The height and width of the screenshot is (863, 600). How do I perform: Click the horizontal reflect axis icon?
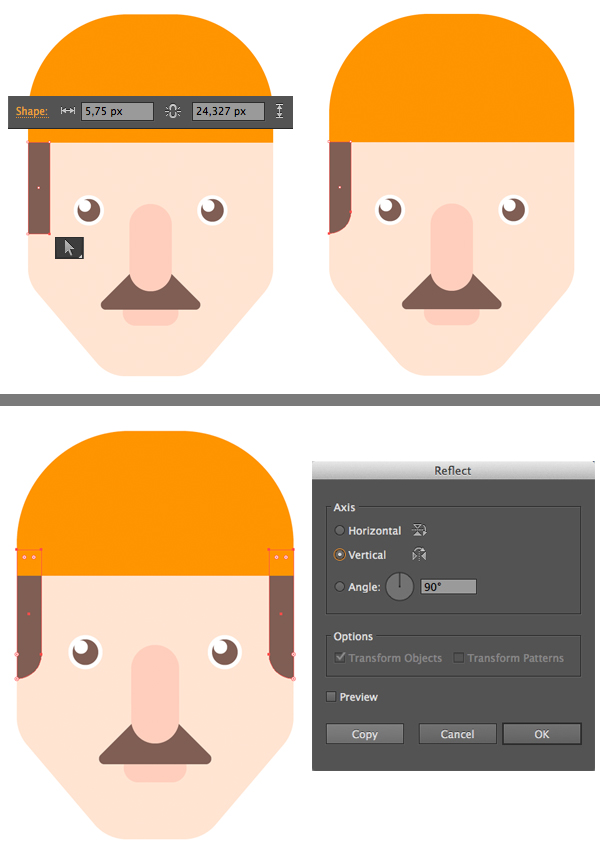419,531
